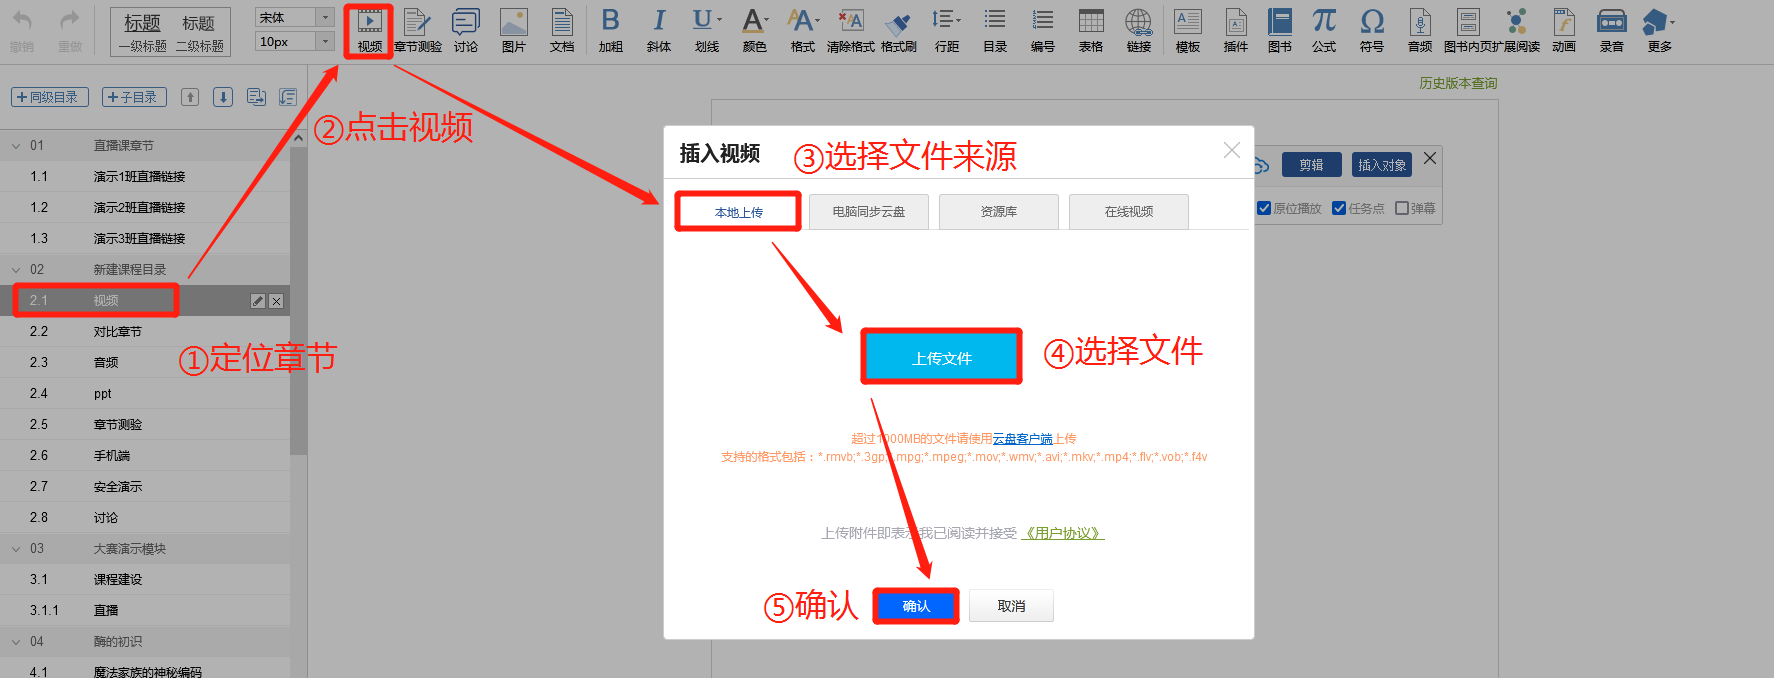Click the 视频 (video) toolbar icon
Screen dimensions: 1774x678
coord(369,30)
